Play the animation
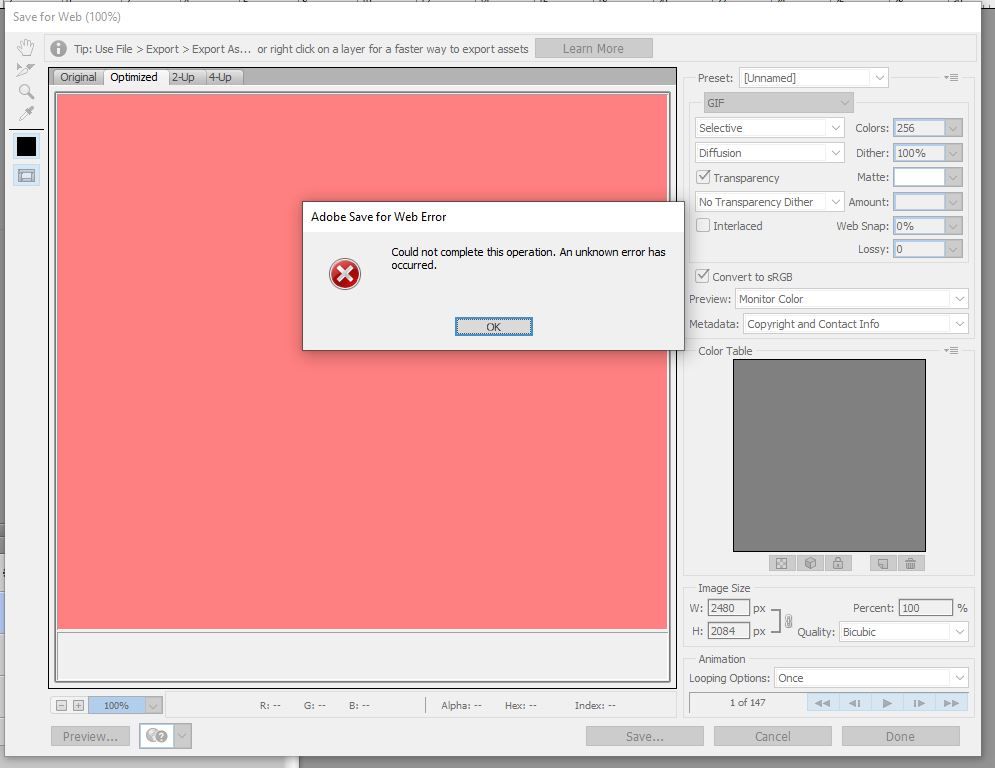 point(887,703)
